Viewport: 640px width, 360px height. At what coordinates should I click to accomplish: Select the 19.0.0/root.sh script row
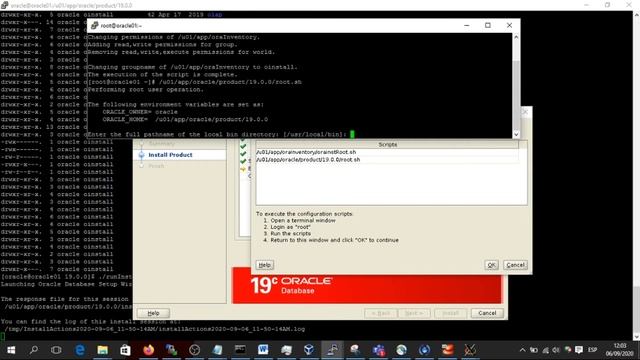(x=387, y=160)
